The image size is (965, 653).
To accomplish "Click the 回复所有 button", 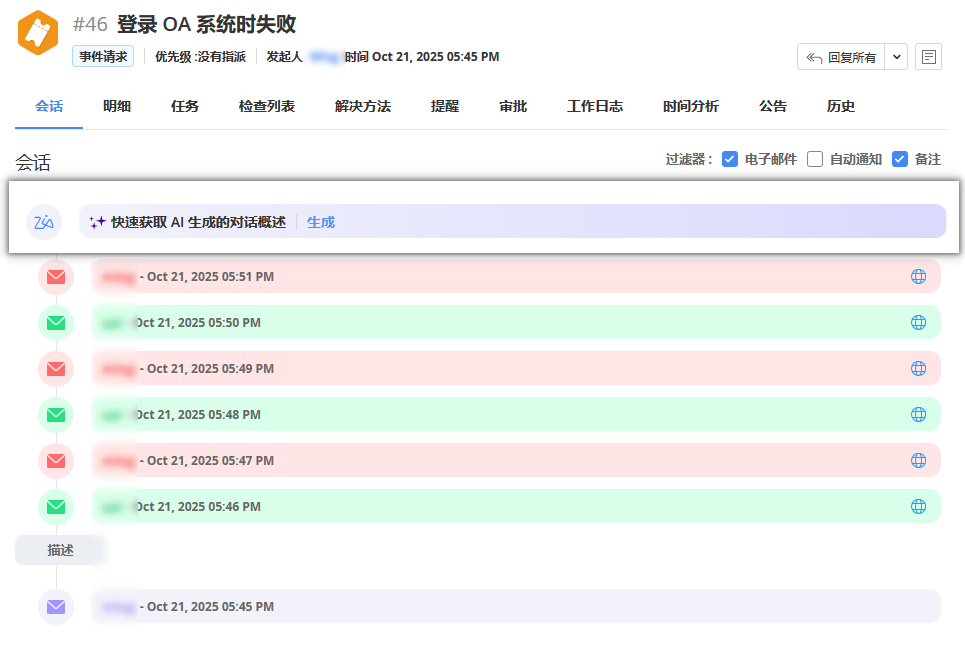I will pos(841,57).
